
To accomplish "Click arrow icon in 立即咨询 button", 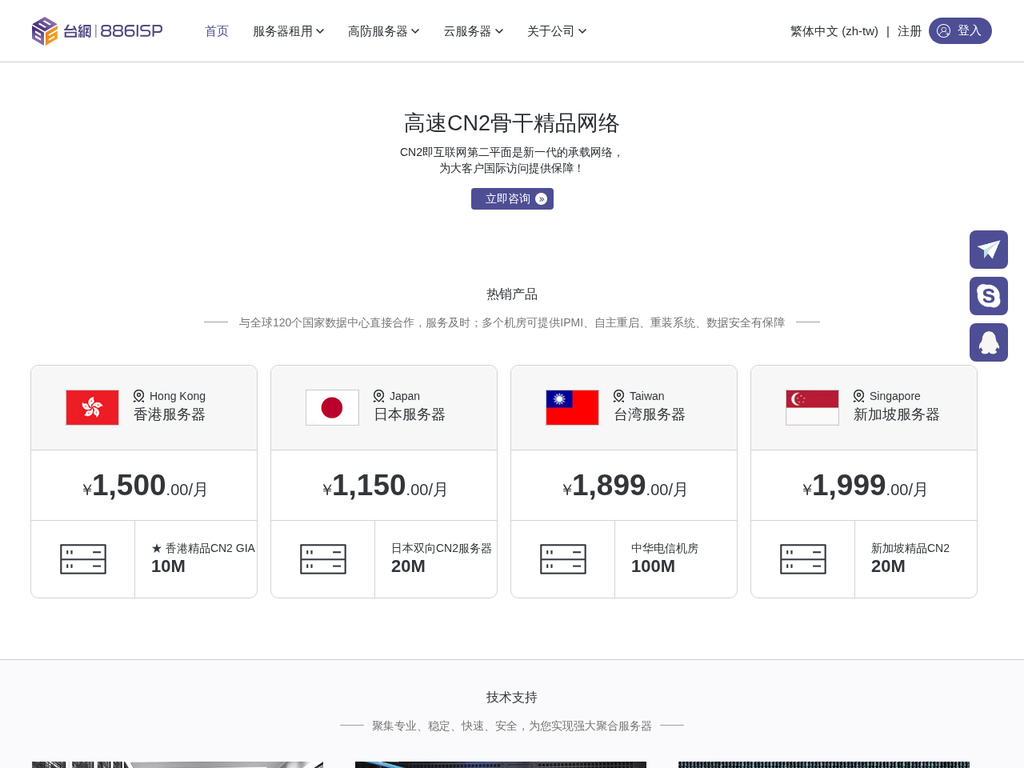I will (x=541, y=199).
